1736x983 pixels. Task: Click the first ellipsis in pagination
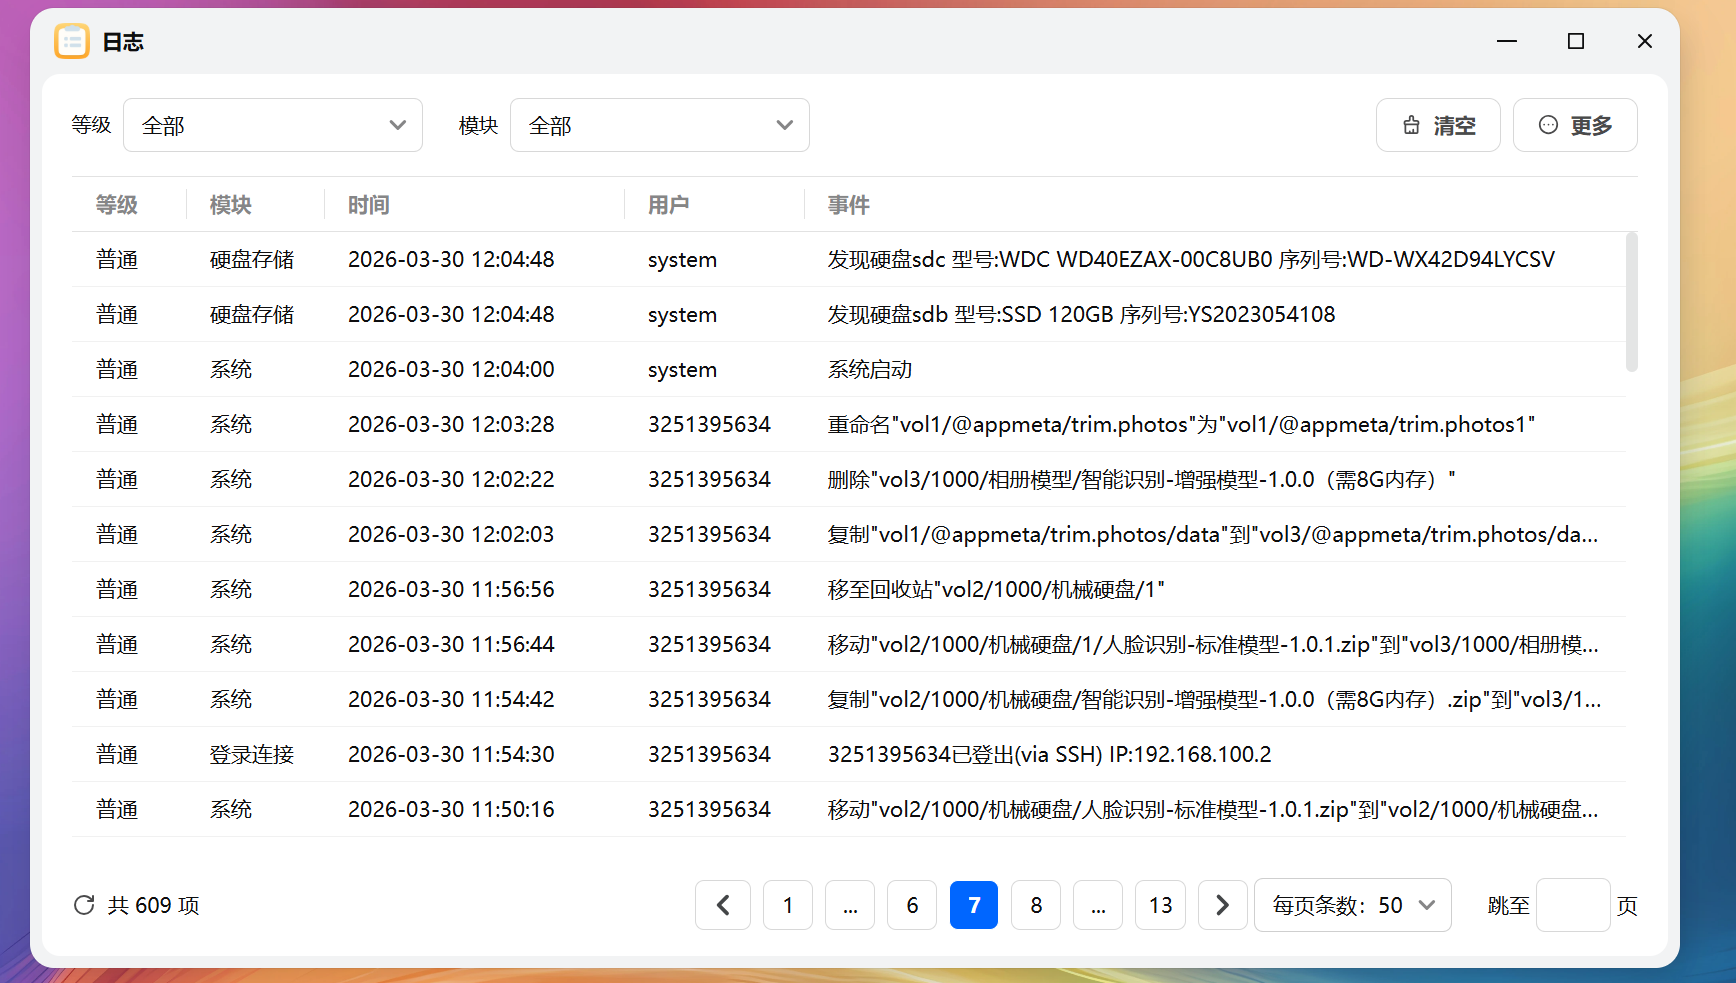[849, 904]
